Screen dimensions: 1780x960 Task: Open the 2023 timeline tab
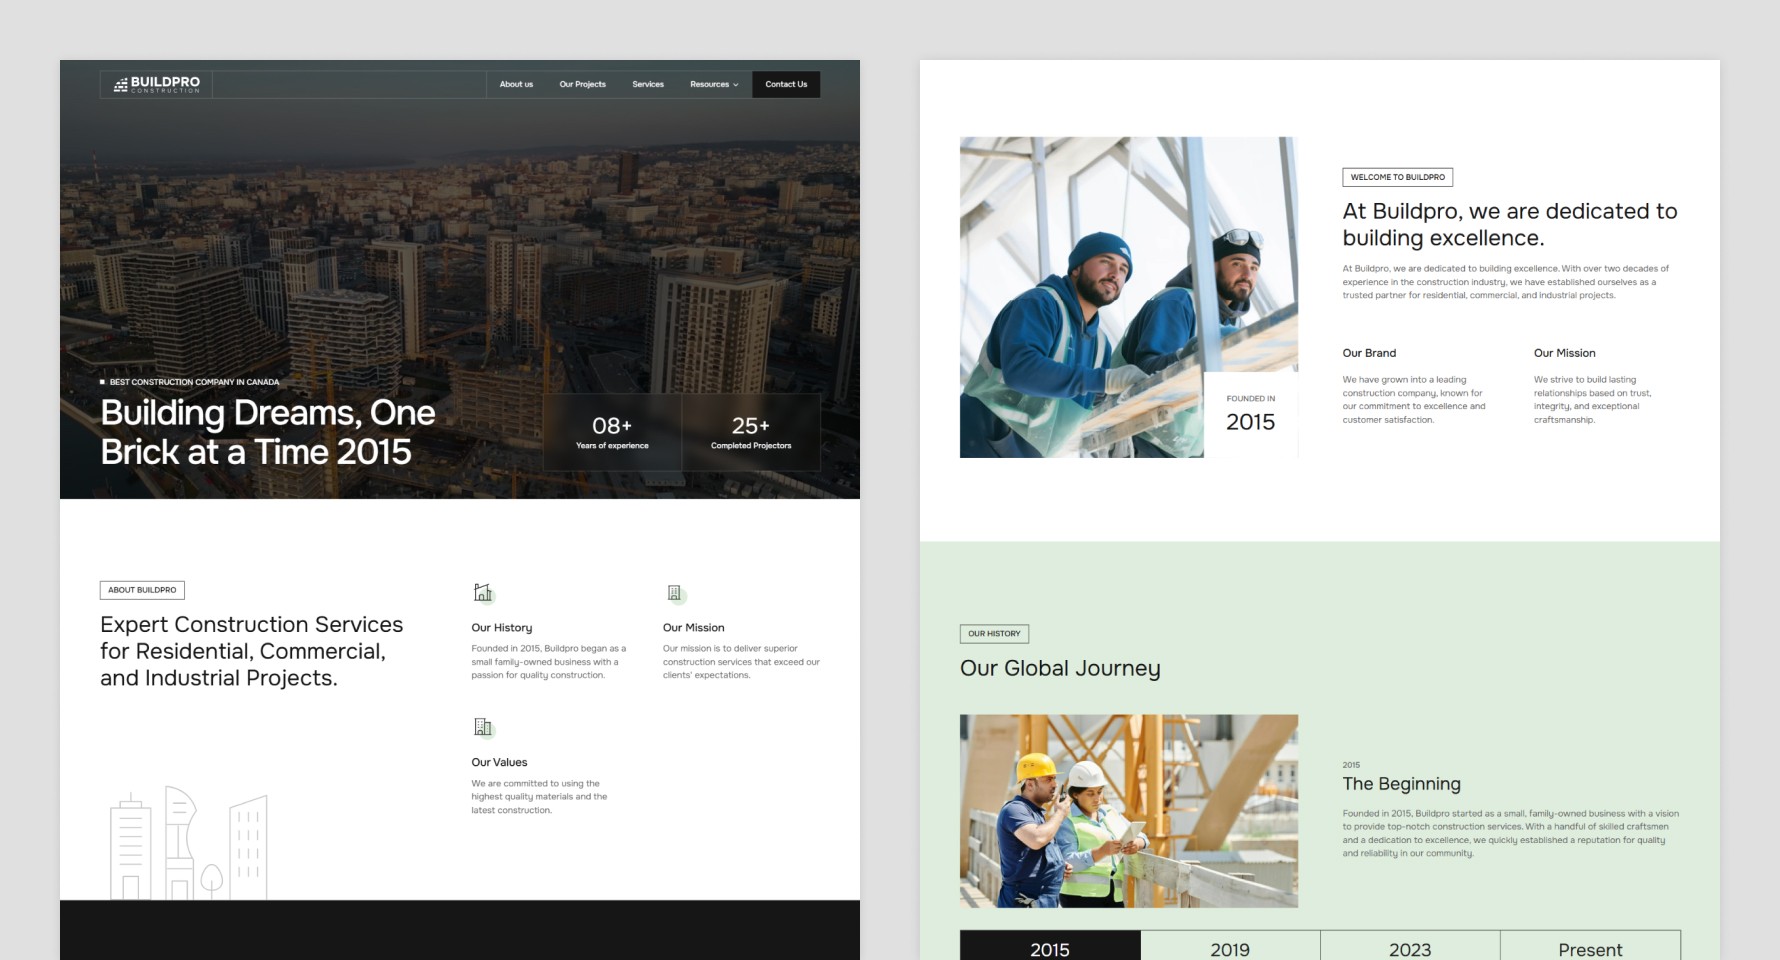pyautogui.click(x=1410, y=947)
